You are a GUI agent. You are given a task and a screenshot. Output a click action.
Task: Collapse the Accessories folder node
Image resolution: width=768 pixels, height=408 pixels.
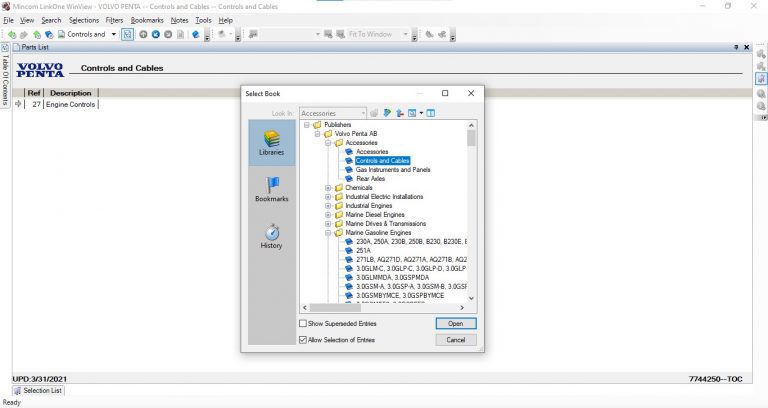[328, 143]
